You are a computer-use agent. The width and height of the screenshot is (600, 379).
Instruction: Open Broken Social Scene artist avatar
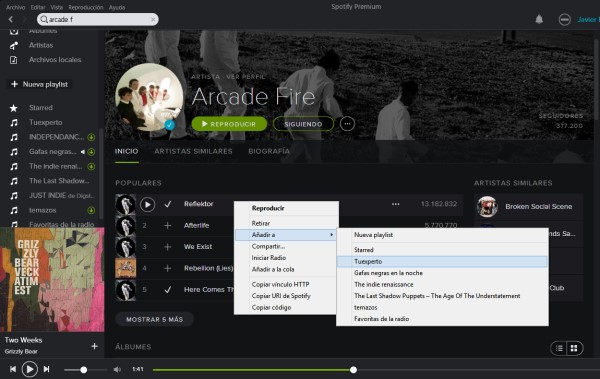coord(487,207)
